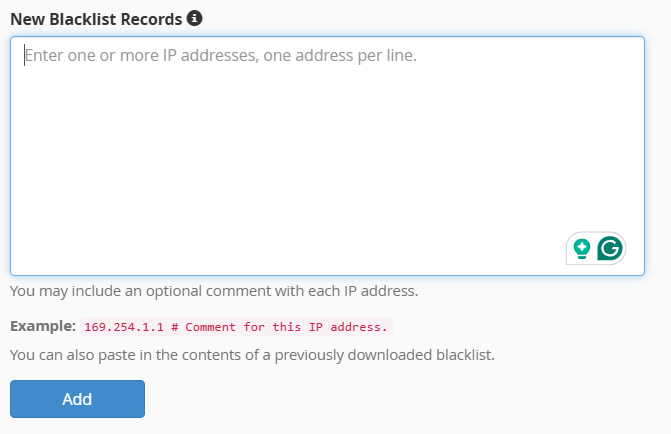Click the previously downloaded blacklist hint text
The image size is (671, 434).
pos(252,355)
